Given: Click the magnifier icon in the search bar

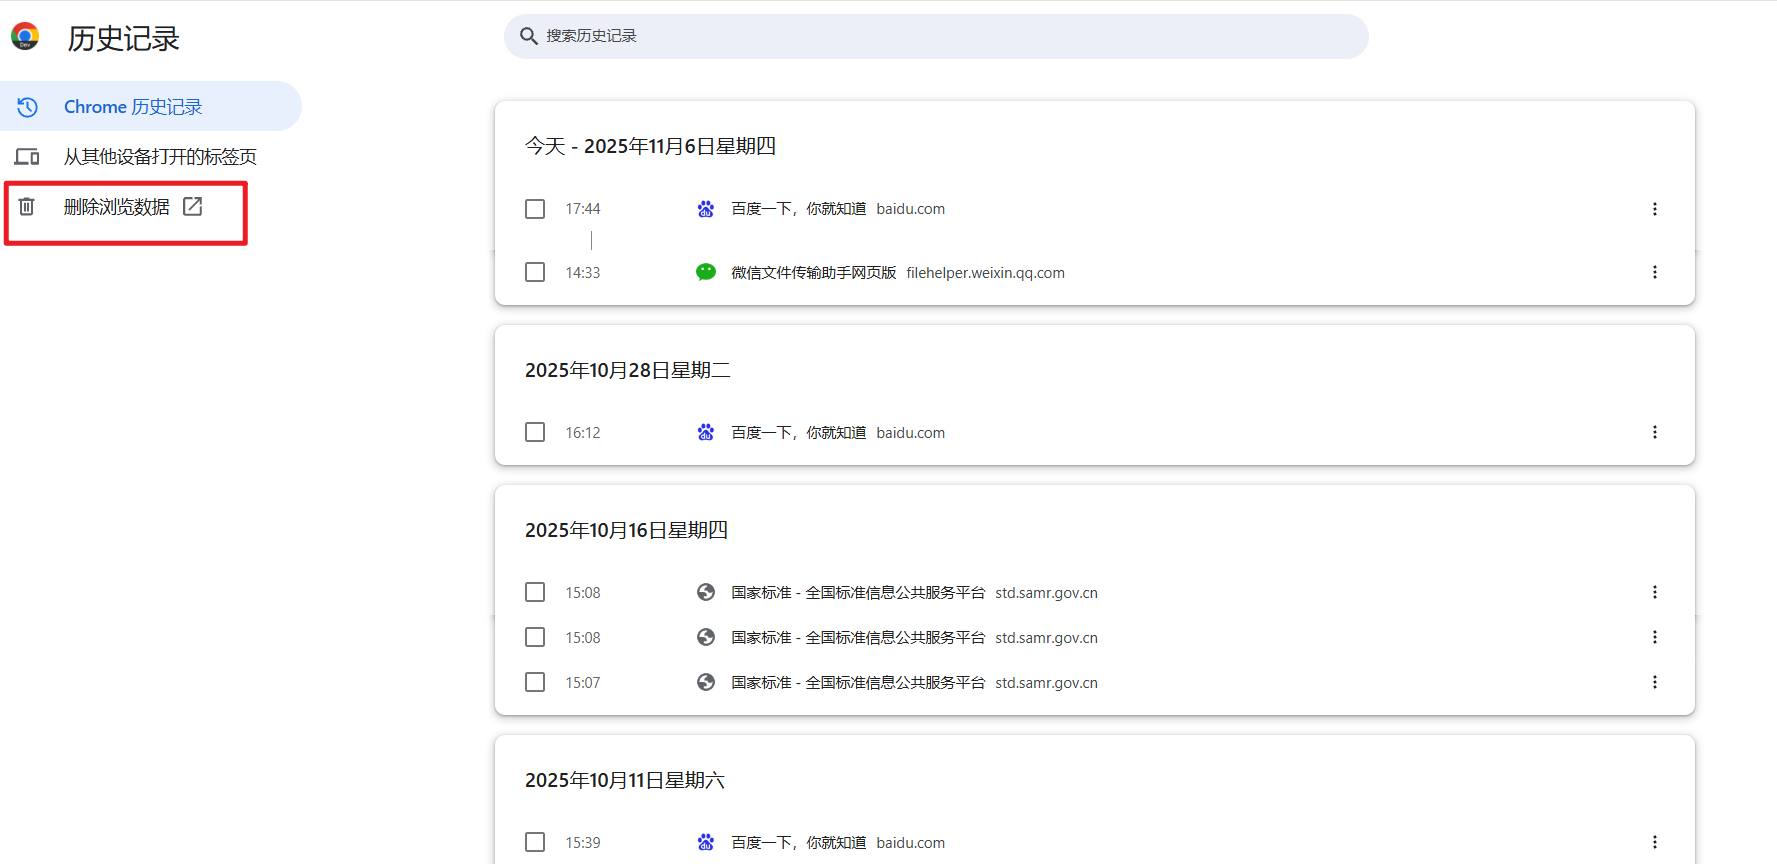Looking at the screenshot, I should [x=528, y=36].
